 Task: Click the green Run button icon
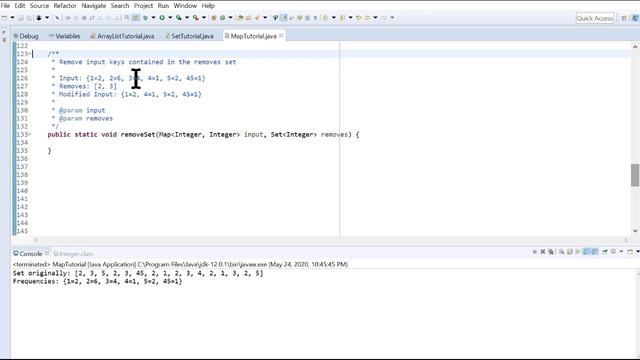[162, 18]
